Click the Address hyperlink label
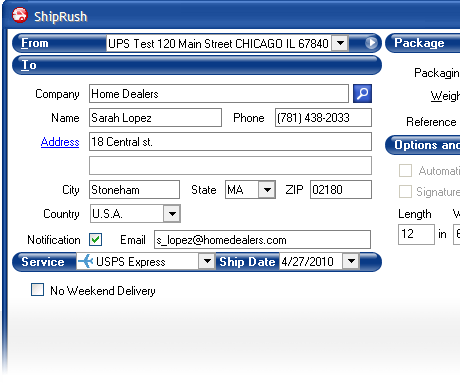Viewport: 460px width, 383px height. [x=60, y=142]
